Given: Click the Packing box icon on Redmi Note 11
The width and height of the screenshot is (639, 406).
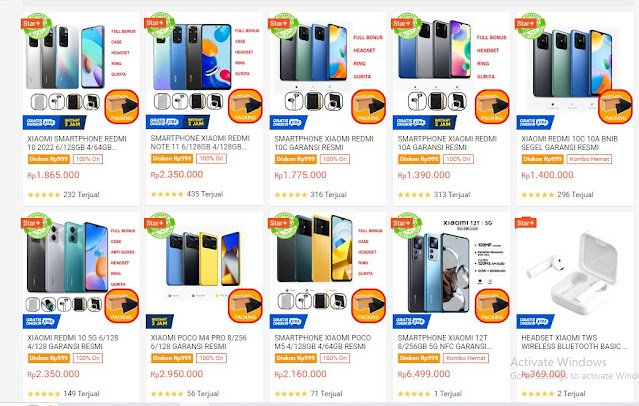Looking at the screenshot, I should point(245,106).
